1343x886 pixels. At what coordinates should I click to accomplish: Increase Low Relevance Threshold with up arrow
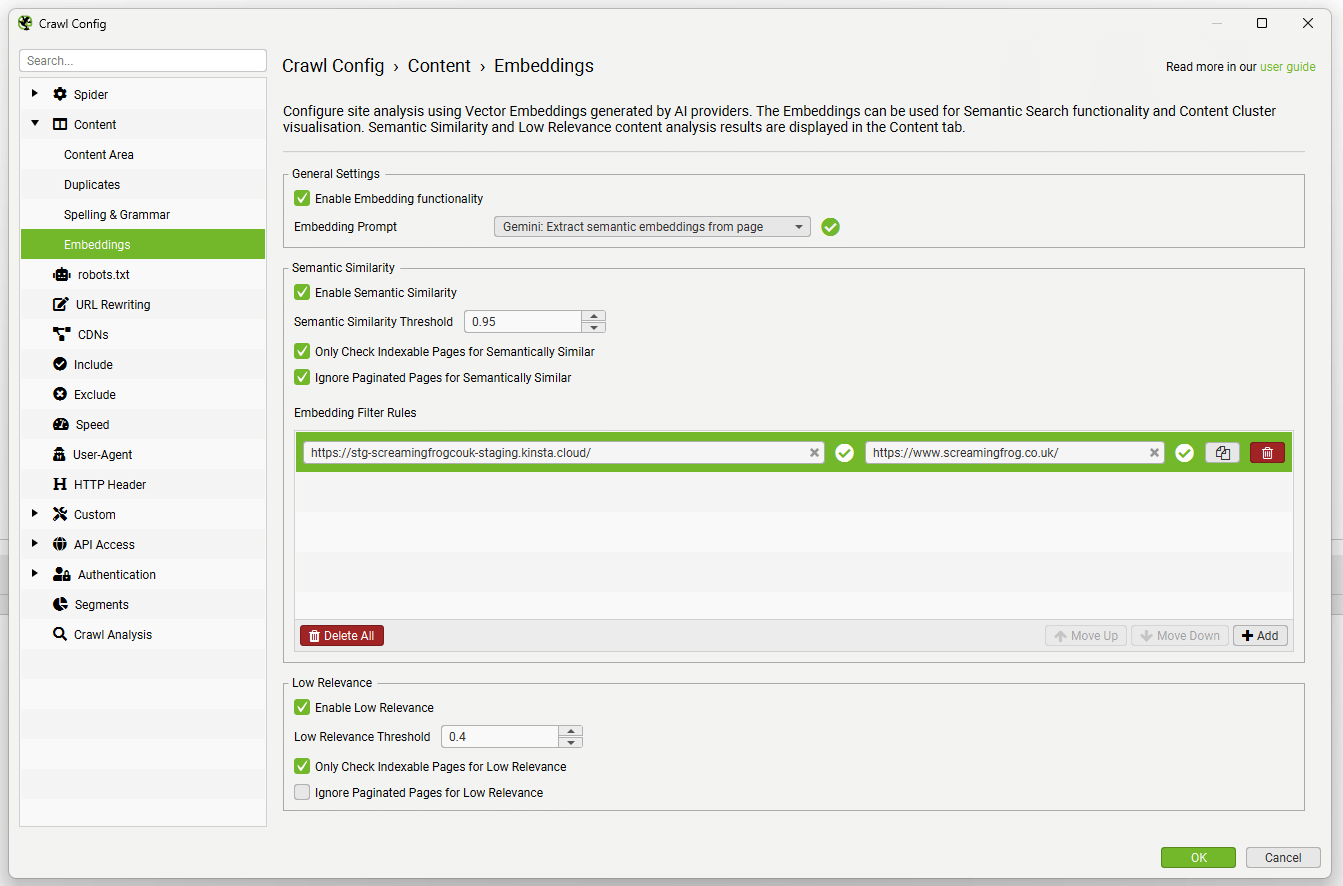[571, 731]
